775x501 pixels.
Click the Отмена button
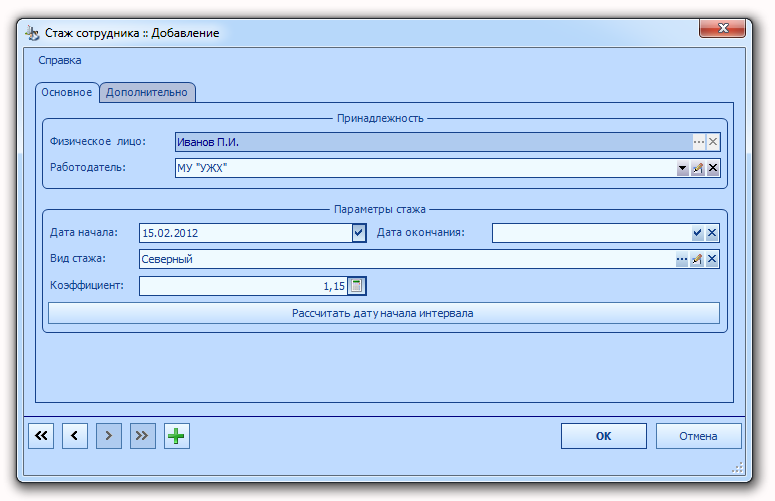pyautogui.click(x=698, y=436)
